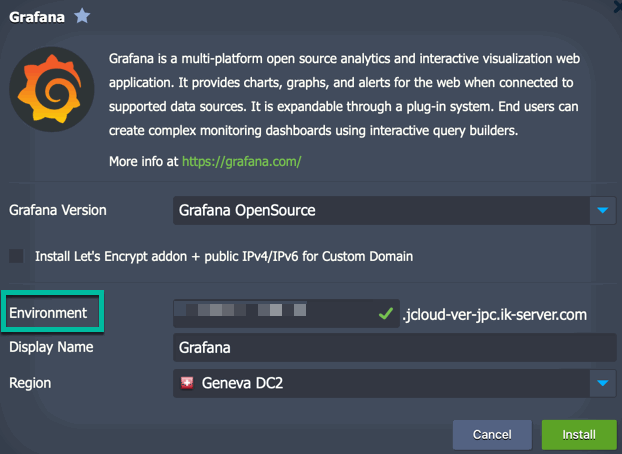Screen dimensions: 622x454
Task: Click the Cancel button
Action: 492,435
